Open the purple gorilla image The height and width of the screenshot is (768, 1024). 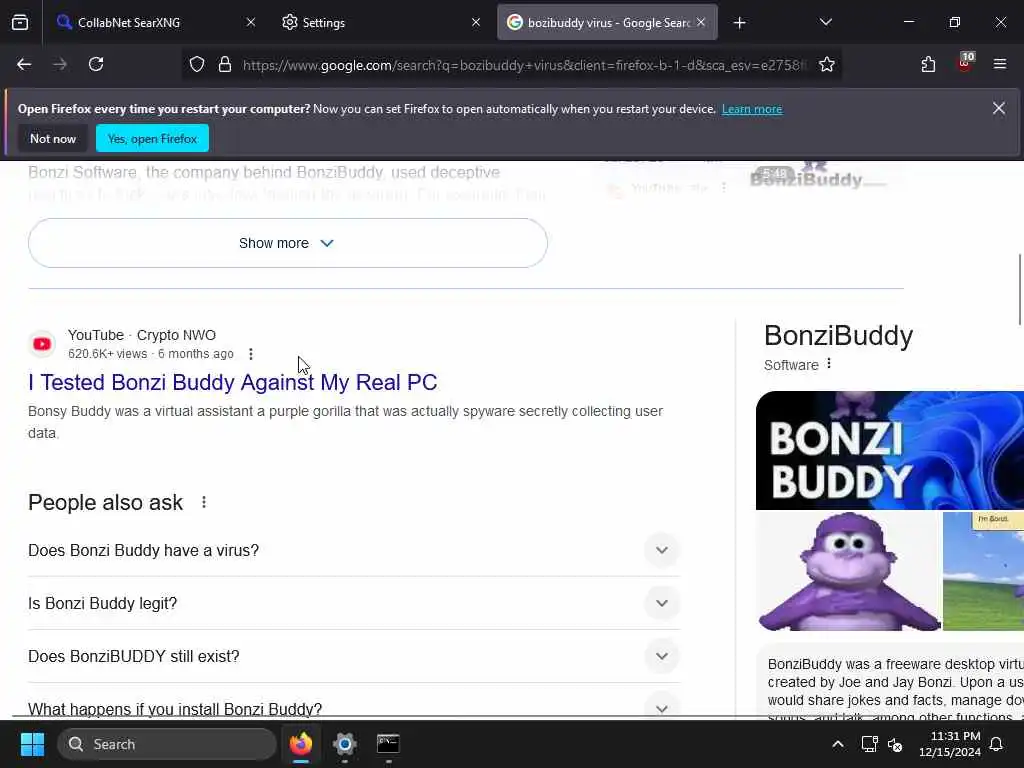pos(848,571)
